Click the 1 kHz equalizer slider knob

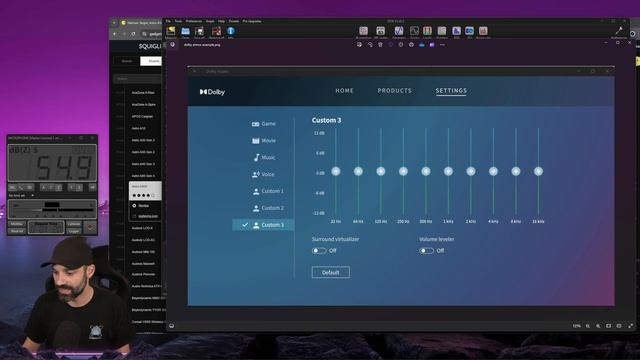448,171
